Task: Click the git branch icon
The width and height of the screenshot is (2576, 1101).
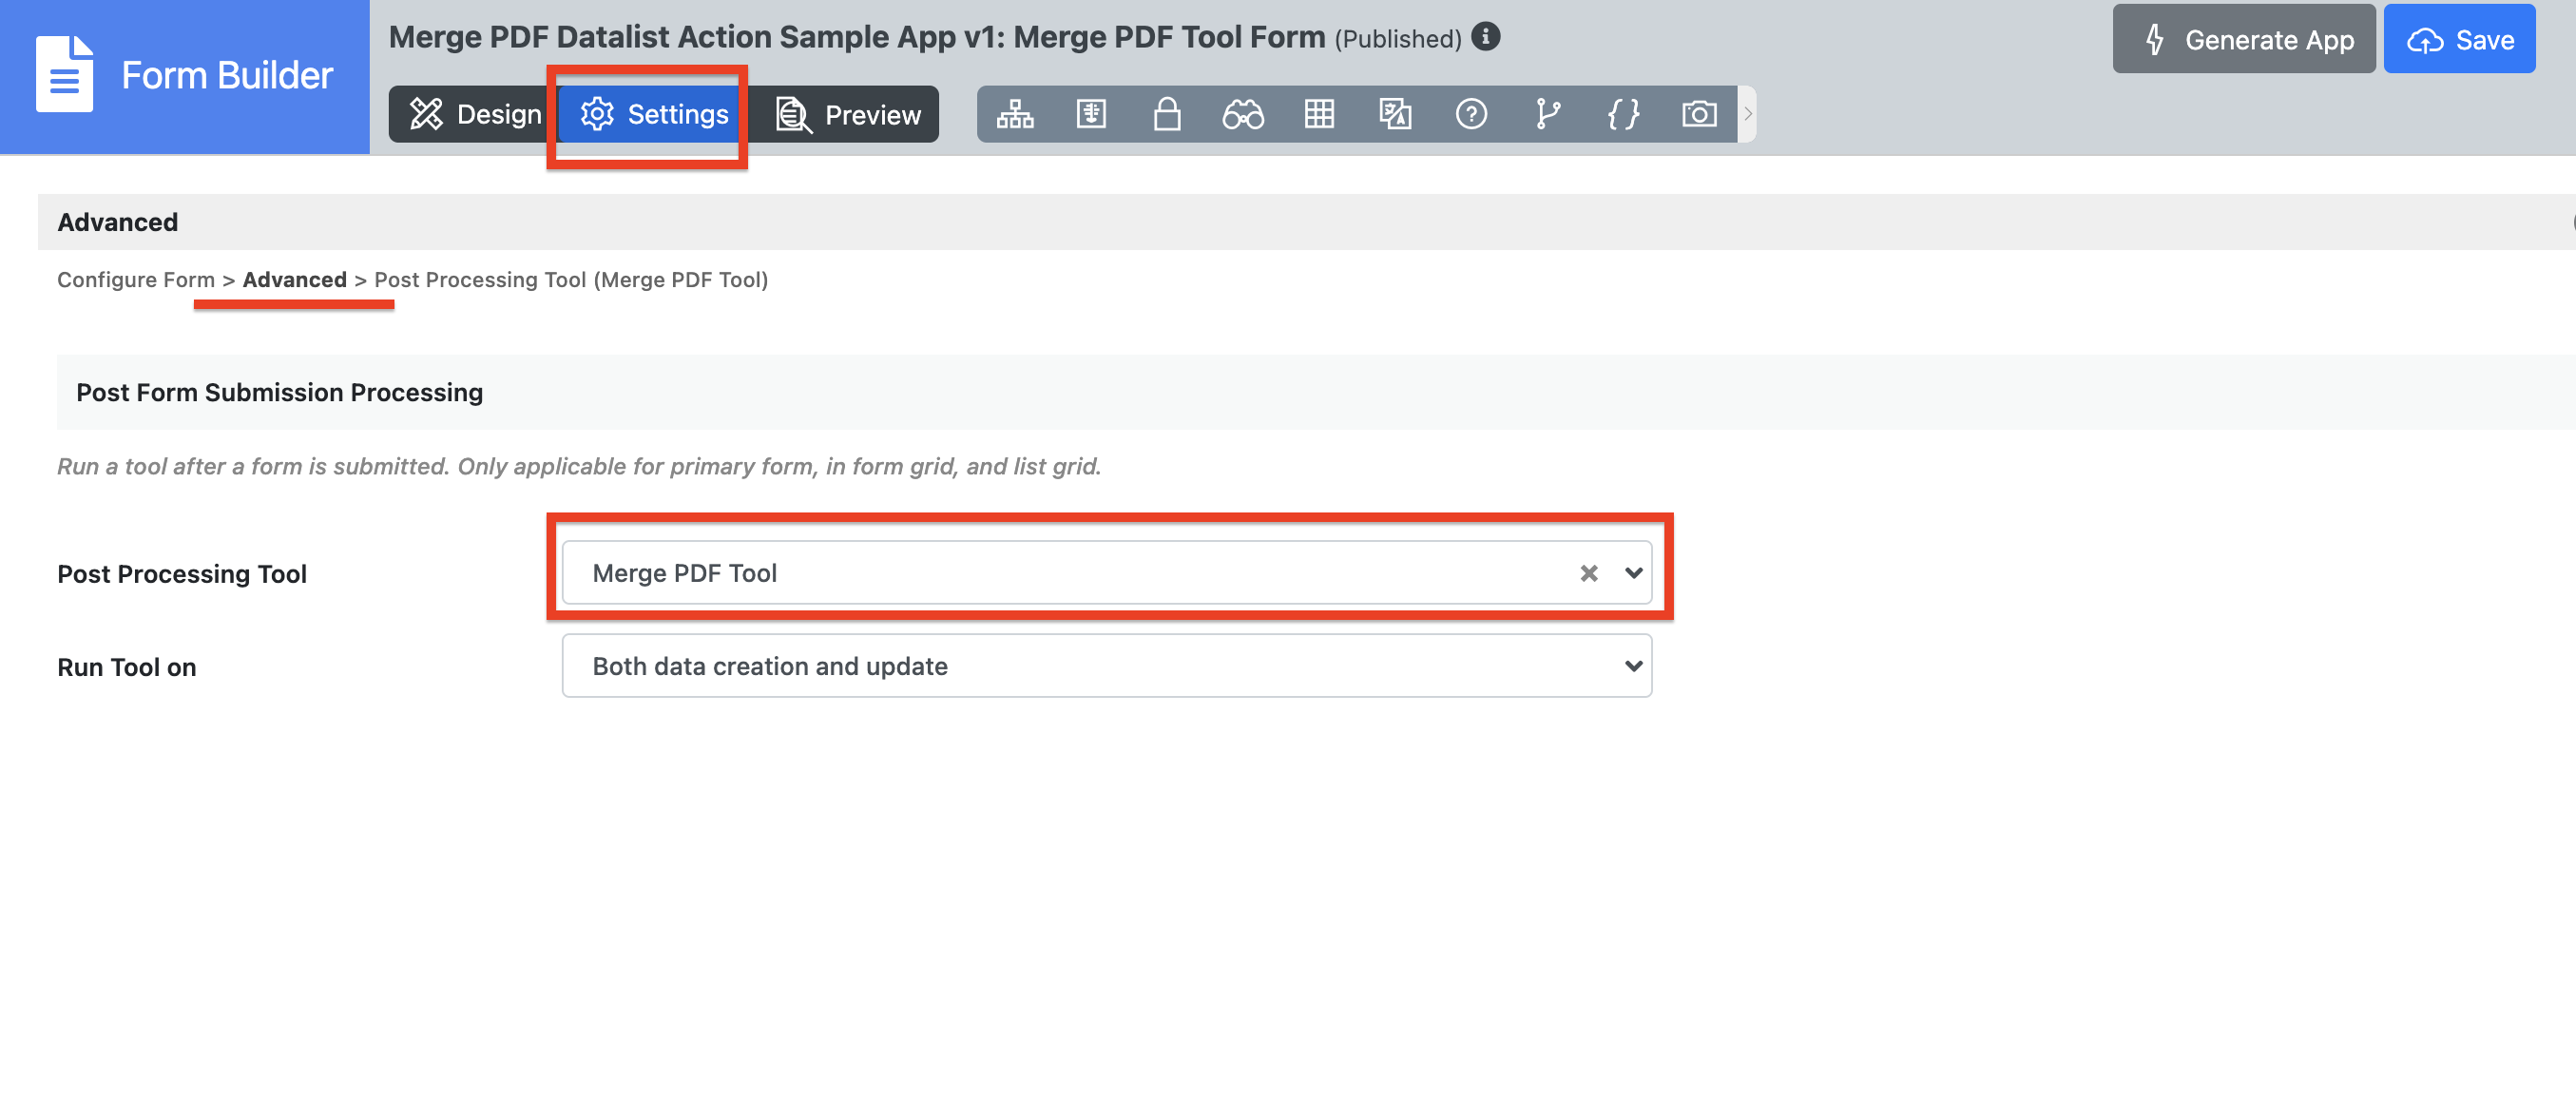Action: (1547, 114)
